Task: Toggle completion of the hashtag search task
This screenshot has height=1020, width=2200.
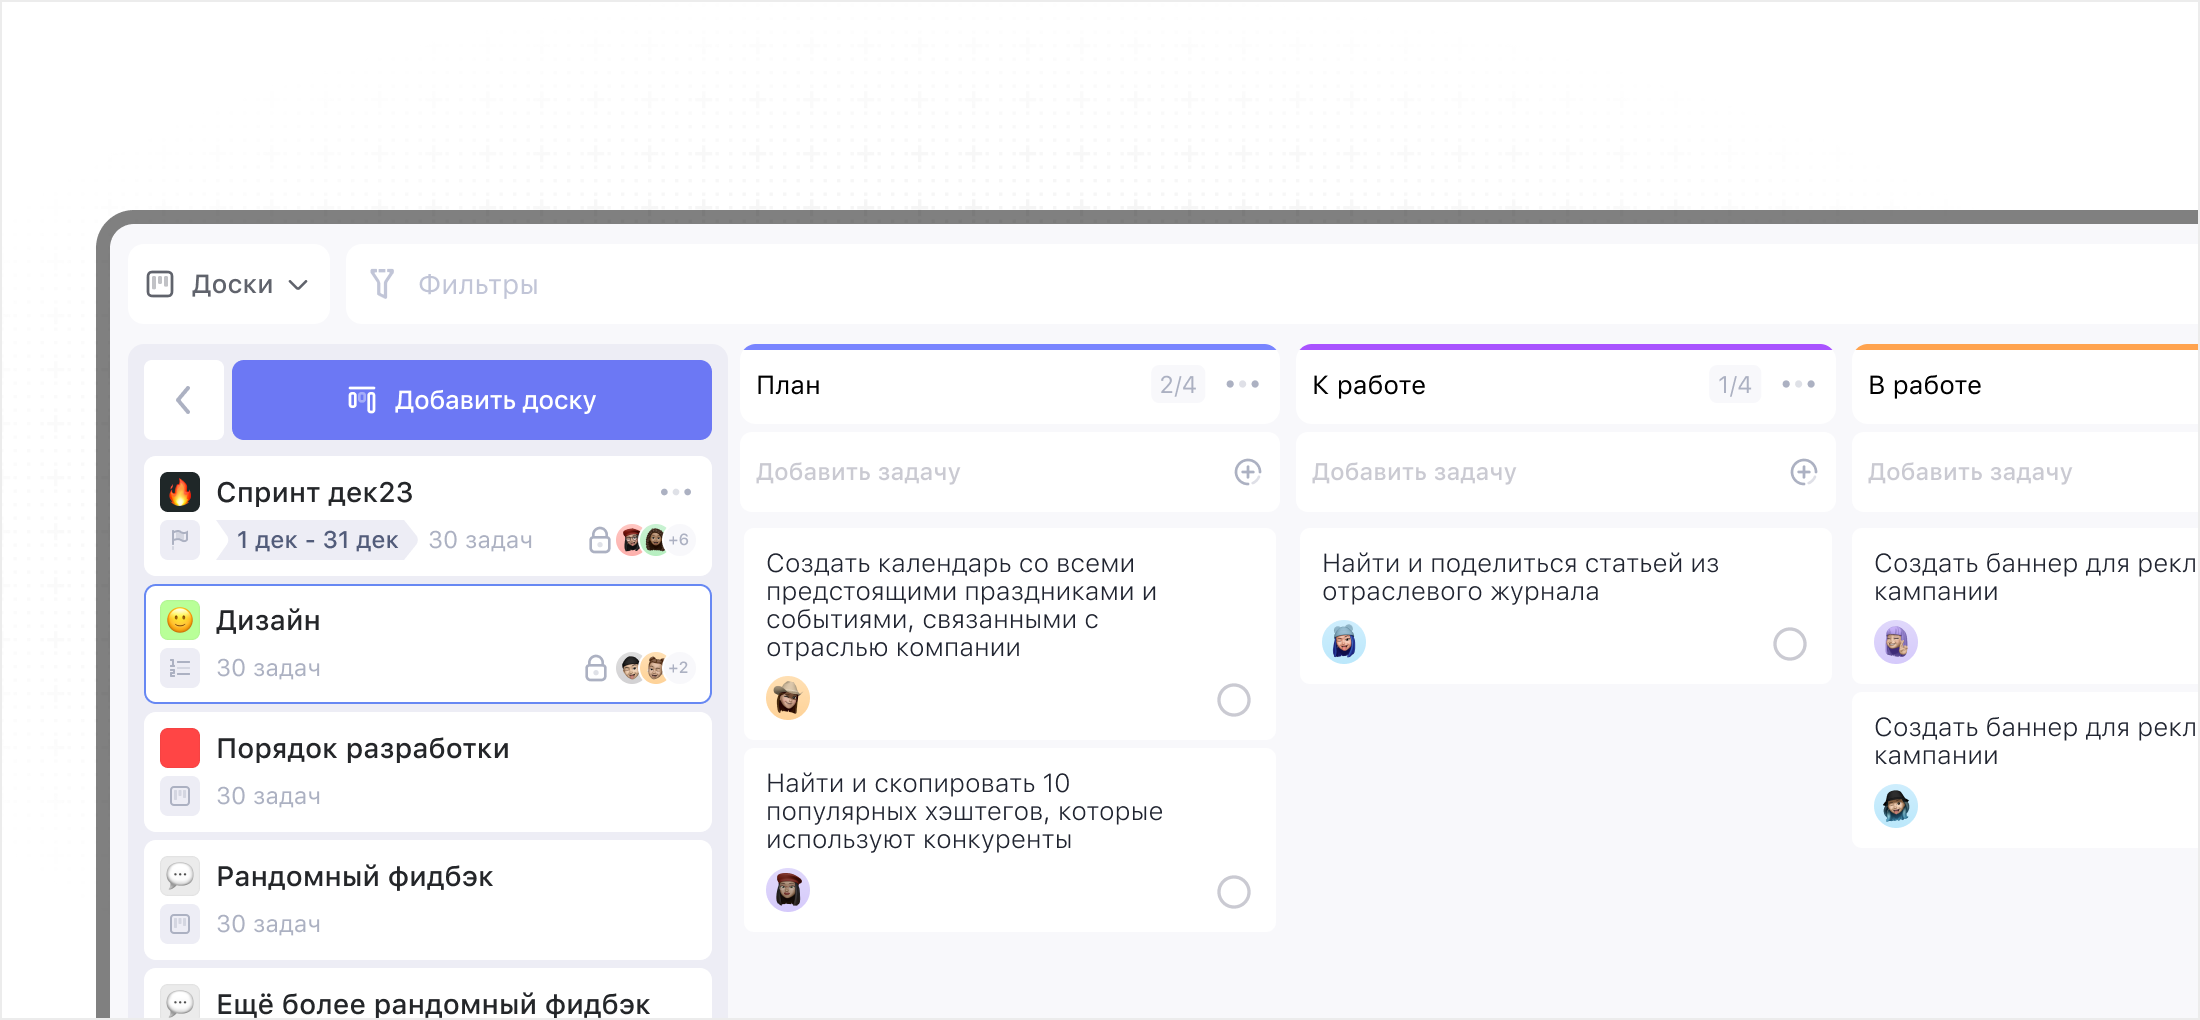Action: (1233, 892)
